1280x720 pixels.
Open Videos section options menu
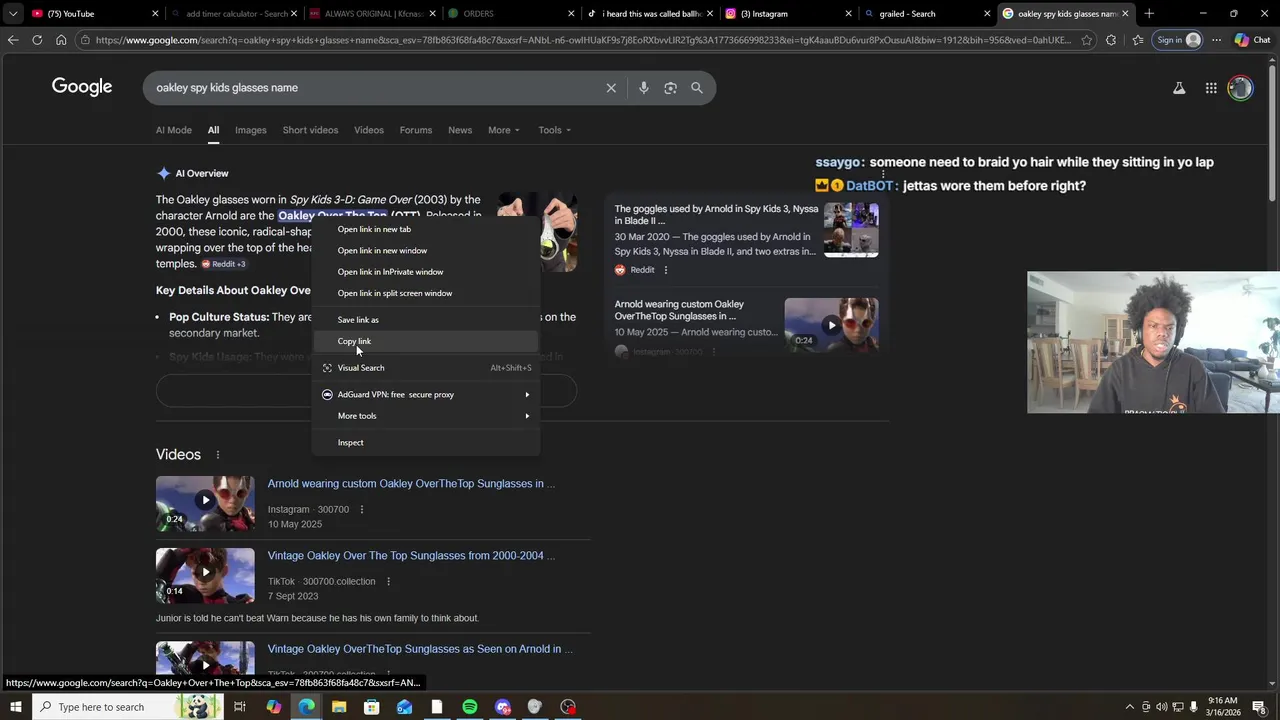(217, 455)
